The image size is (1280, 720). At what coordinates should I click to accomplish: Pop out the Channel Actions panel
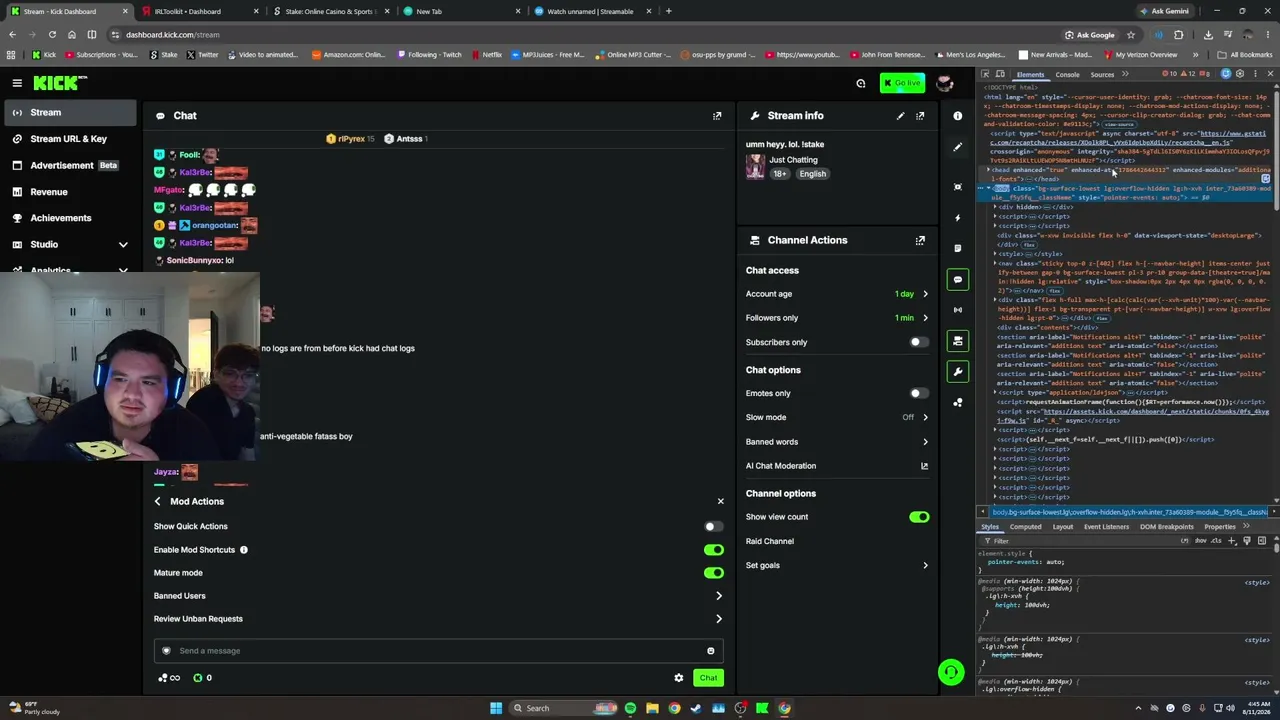[x=920, y=240]
